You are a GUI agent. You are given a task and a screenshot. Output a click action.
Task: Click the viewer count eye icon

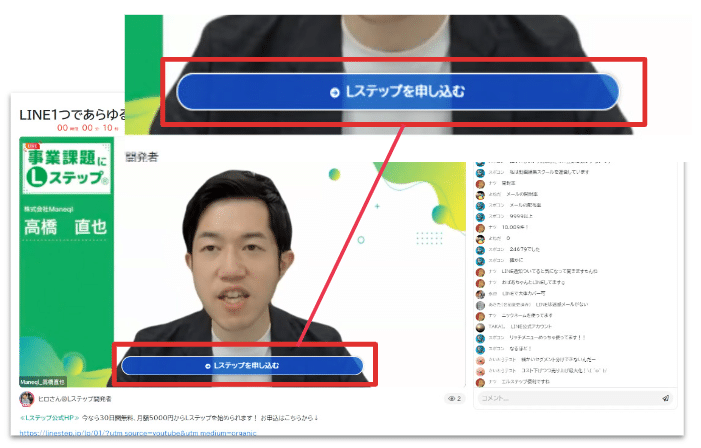[452, 398]
